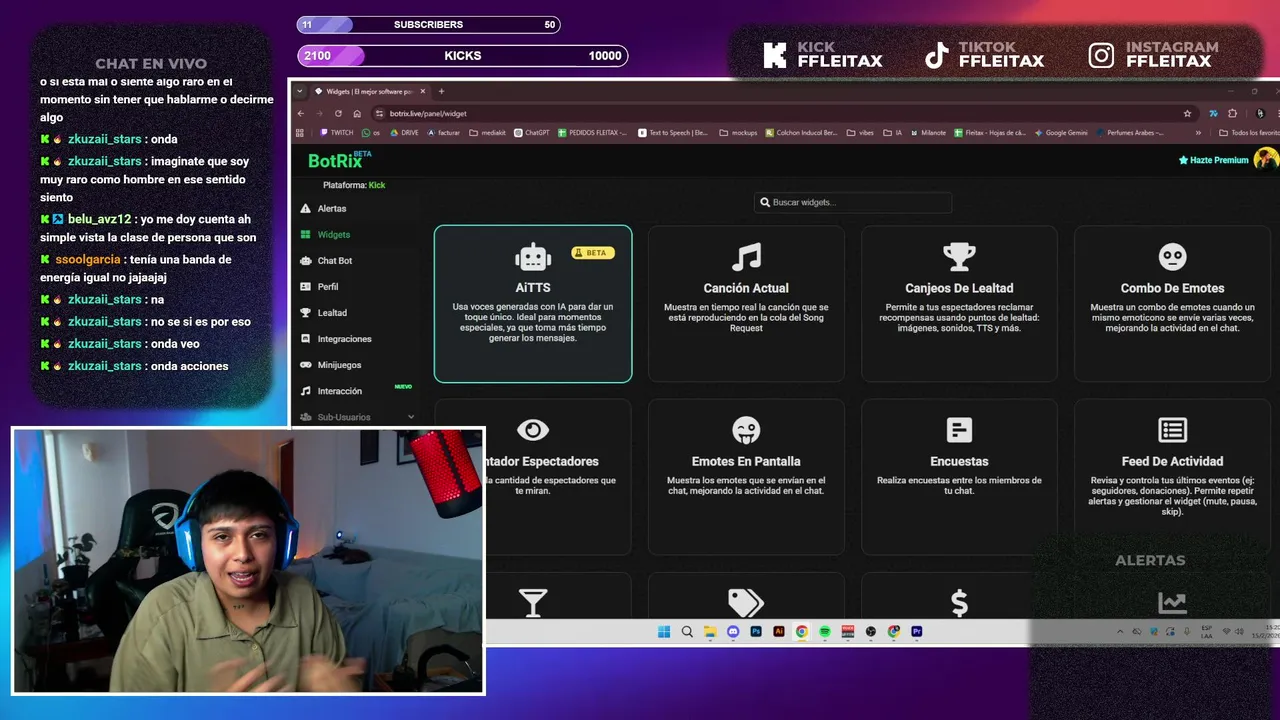Viewport: 1280px width, 720px height.
Task: Click the Buscar widgets search field
Action: pyautogui.click(x=853, y=202)
